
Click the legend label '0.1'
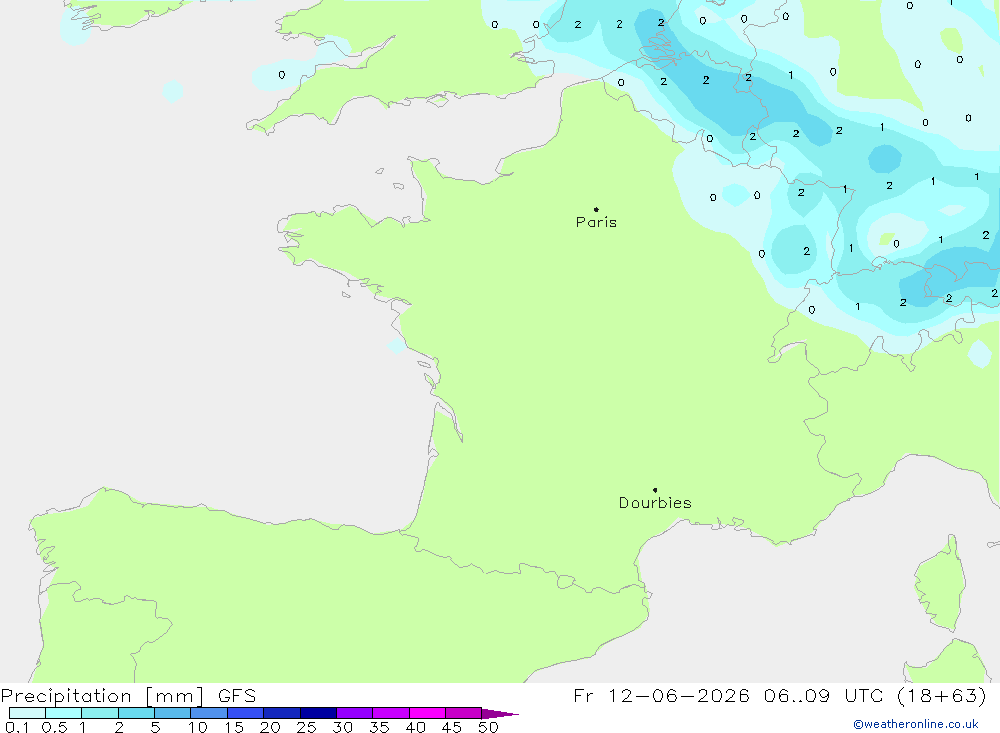point(17,727)
